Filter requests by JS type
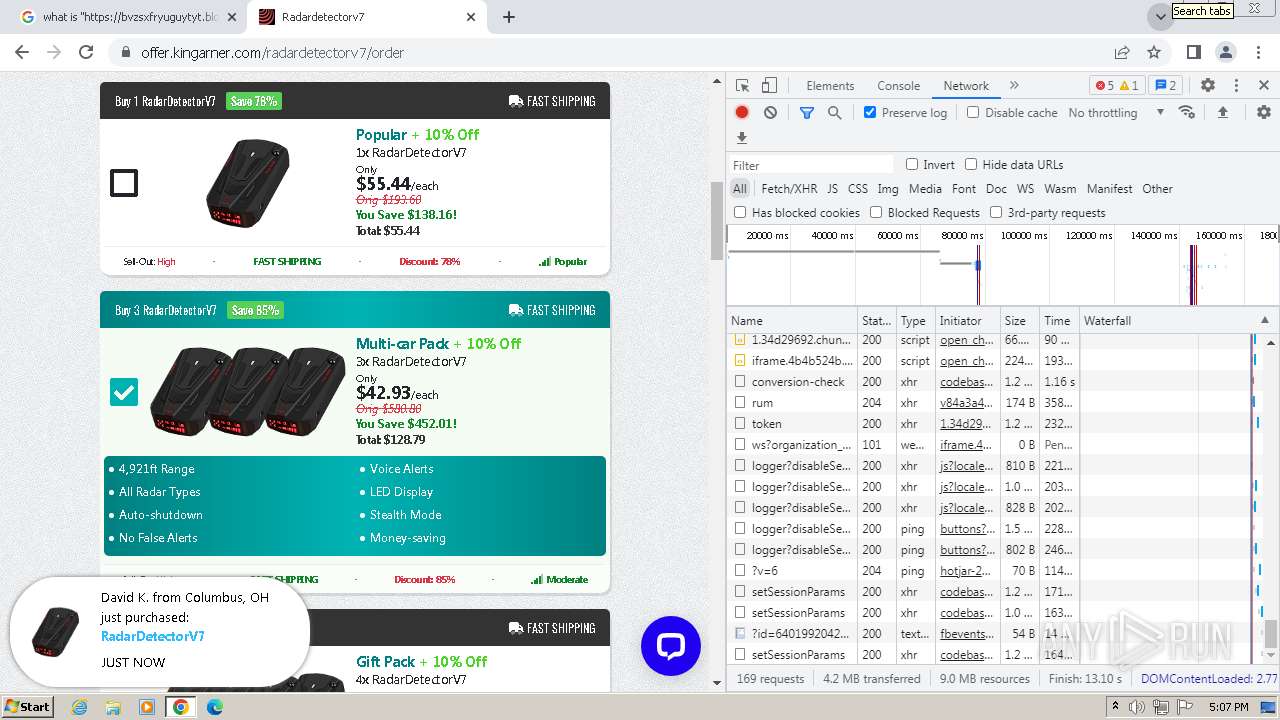This screenshot has height=720, width=1280. [x=832, y=189]
